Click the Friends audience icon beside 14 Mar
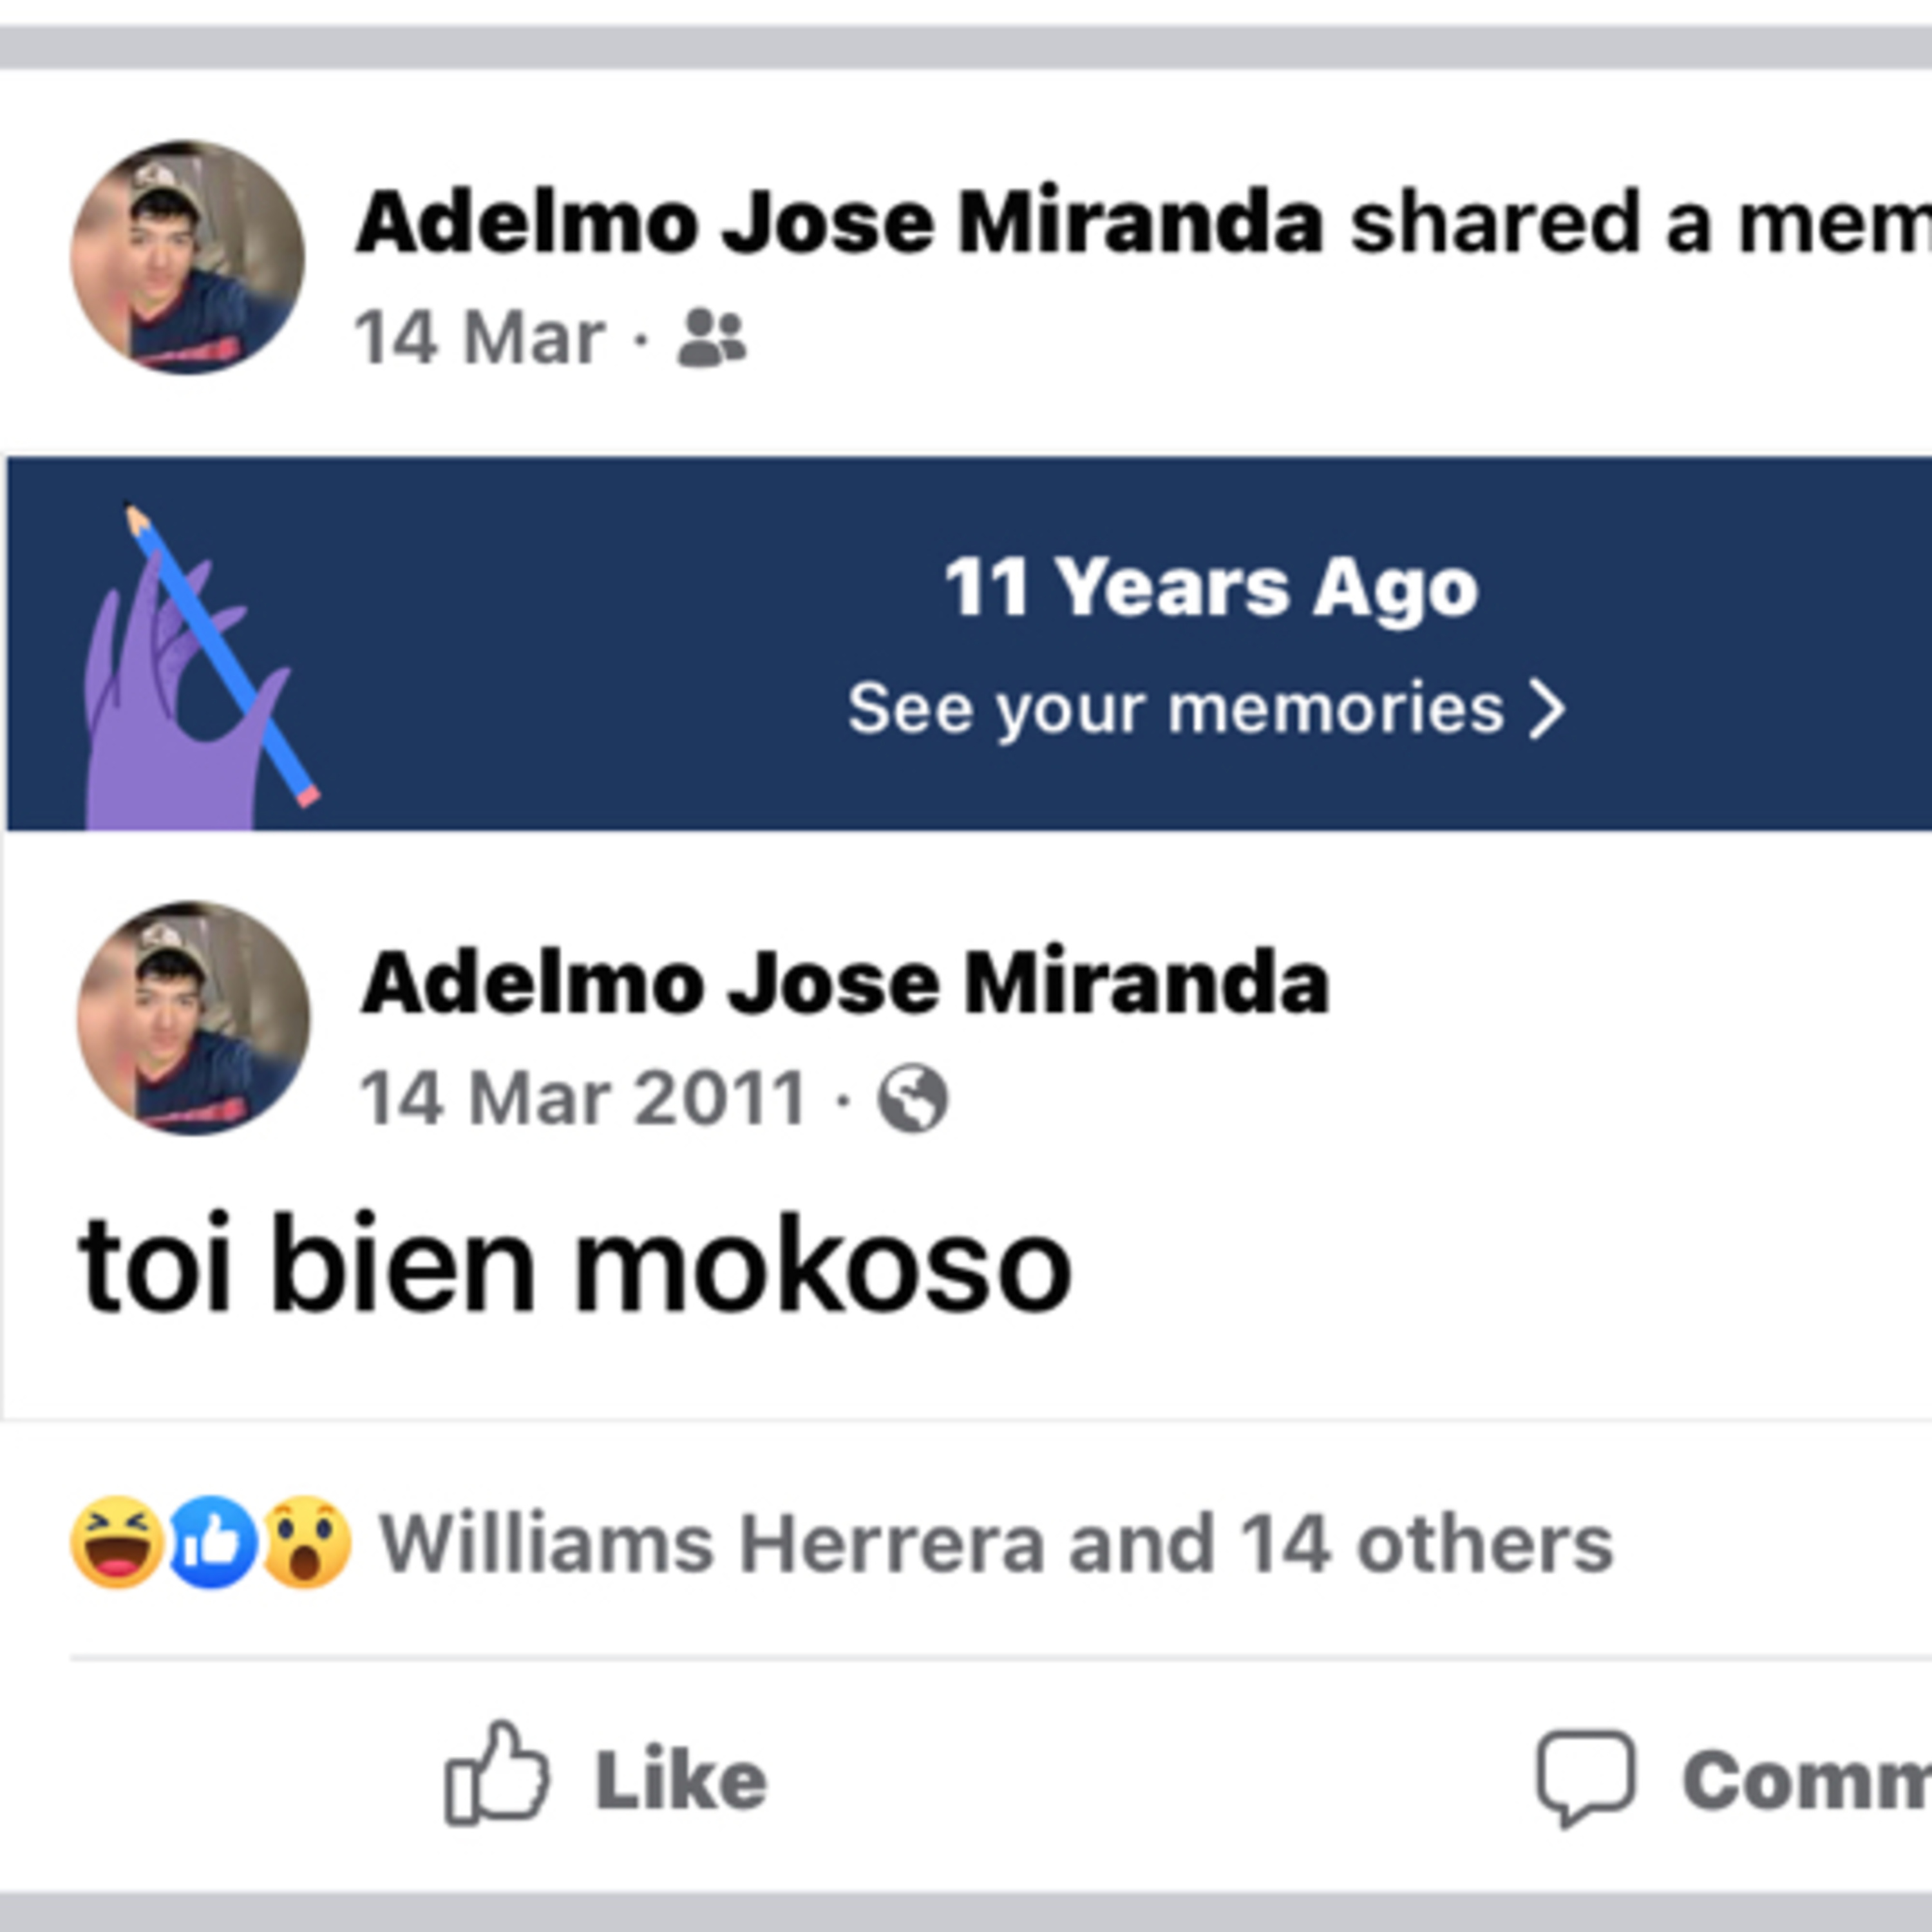 coord(711,338)
